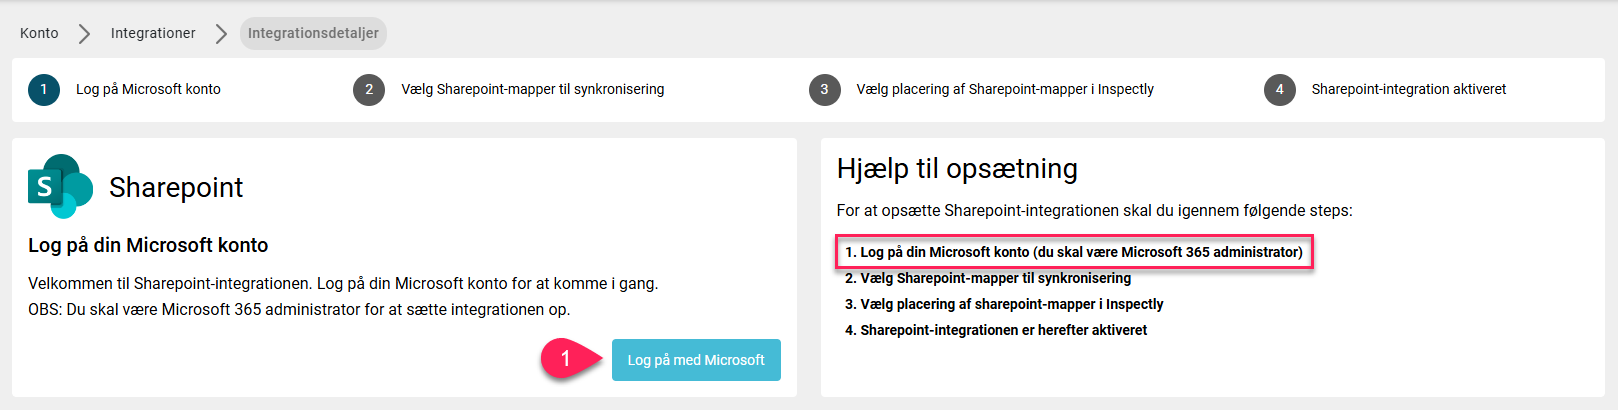Viewport: 1618px width, 410px height.
Task: Select step 2 circle in stepper
Action: 369,89
